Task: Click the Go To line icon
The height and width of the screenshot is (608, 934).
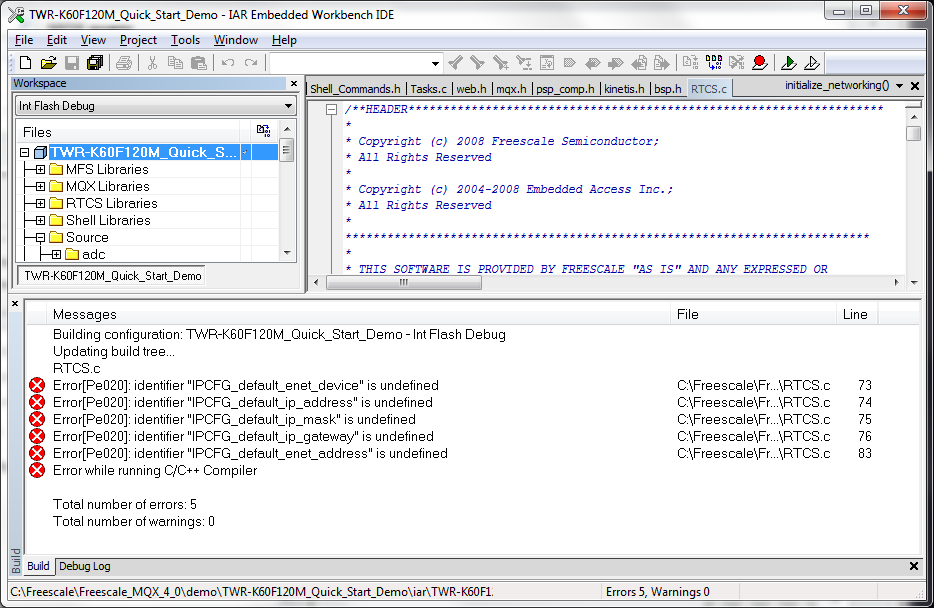Action: [547, 63]
